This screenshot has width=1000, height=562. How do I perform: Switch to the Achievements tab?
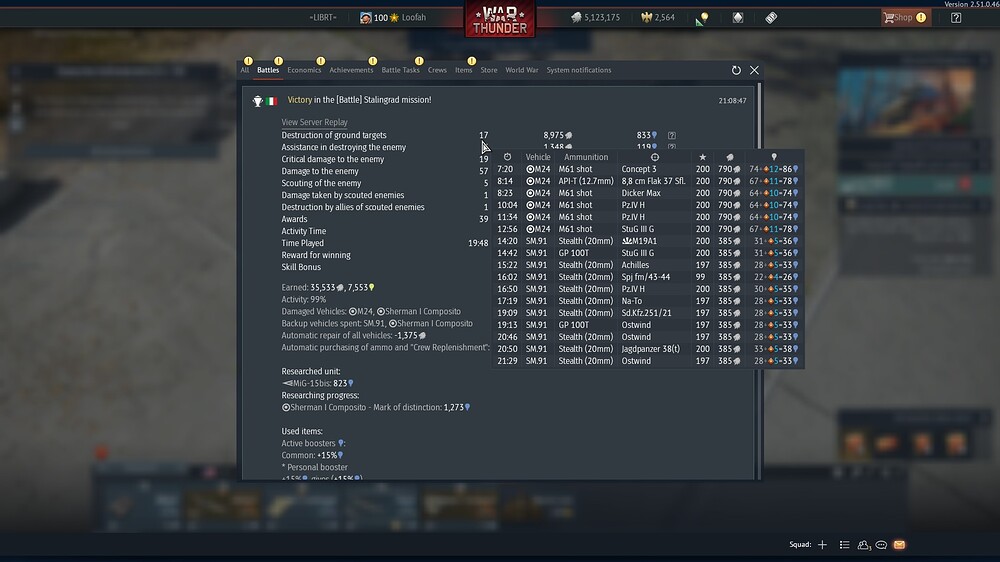[x=351, y=70]
